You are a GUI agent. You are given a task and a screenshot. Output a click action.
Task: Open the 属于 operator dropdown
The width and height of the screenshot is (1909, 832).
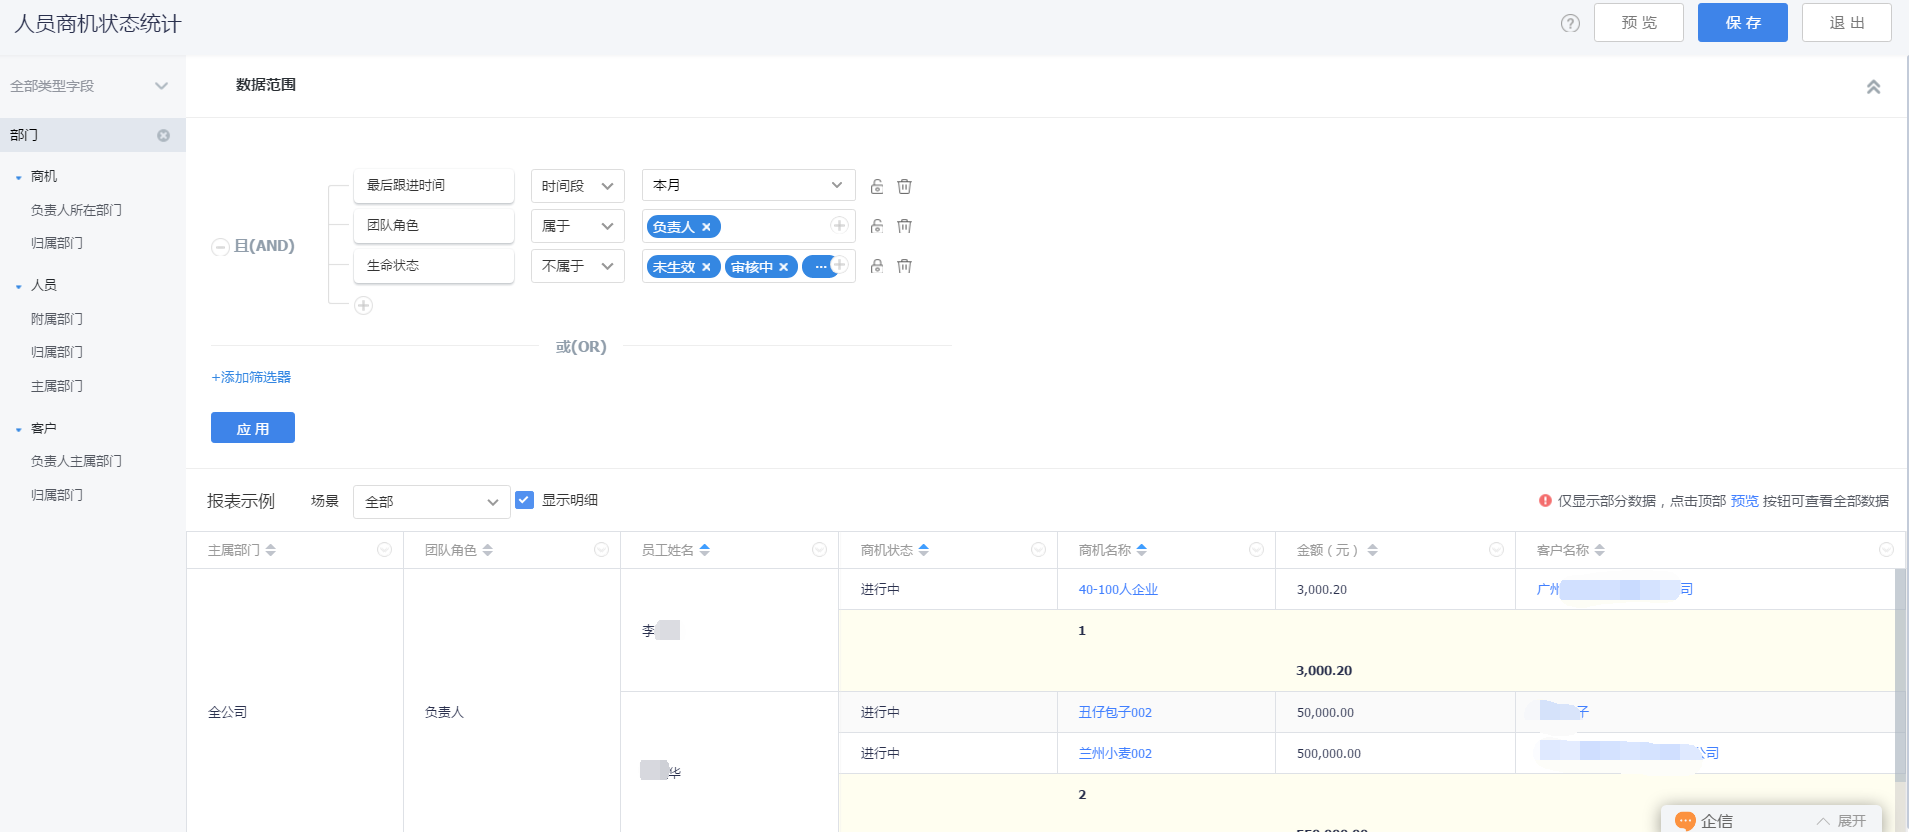577,226
